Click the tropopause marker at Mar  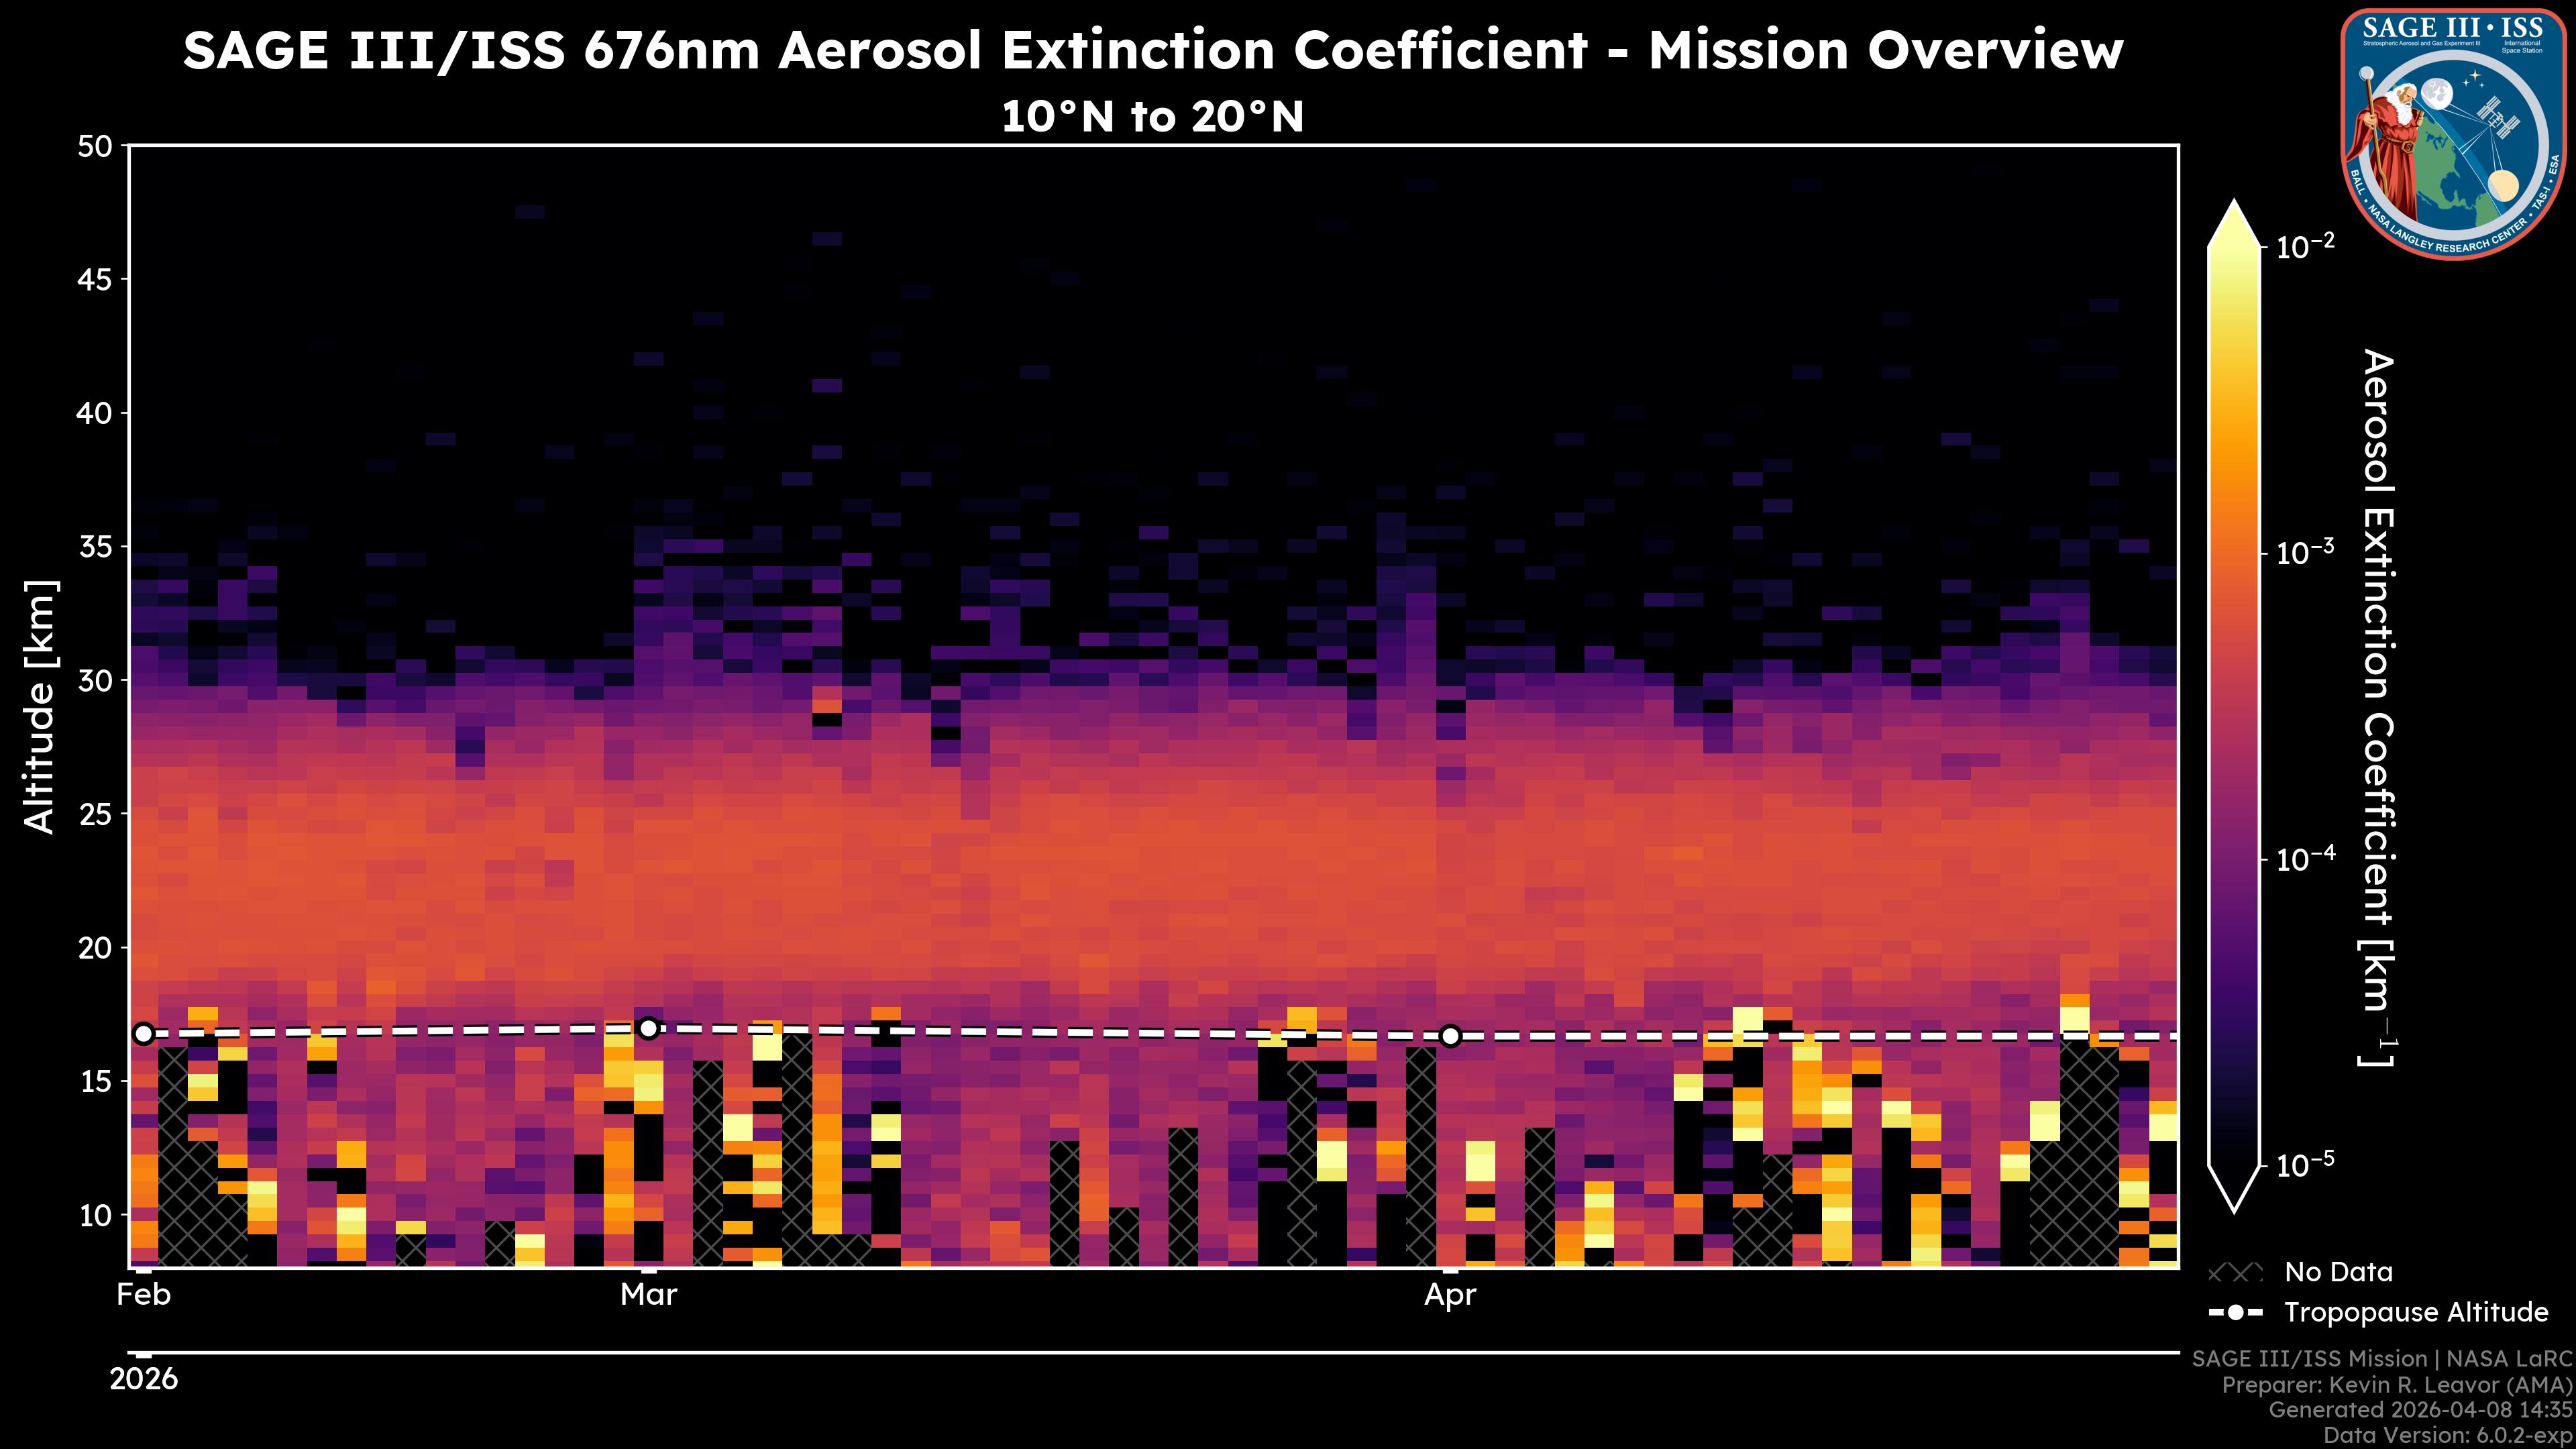[x=648, y=1028]
